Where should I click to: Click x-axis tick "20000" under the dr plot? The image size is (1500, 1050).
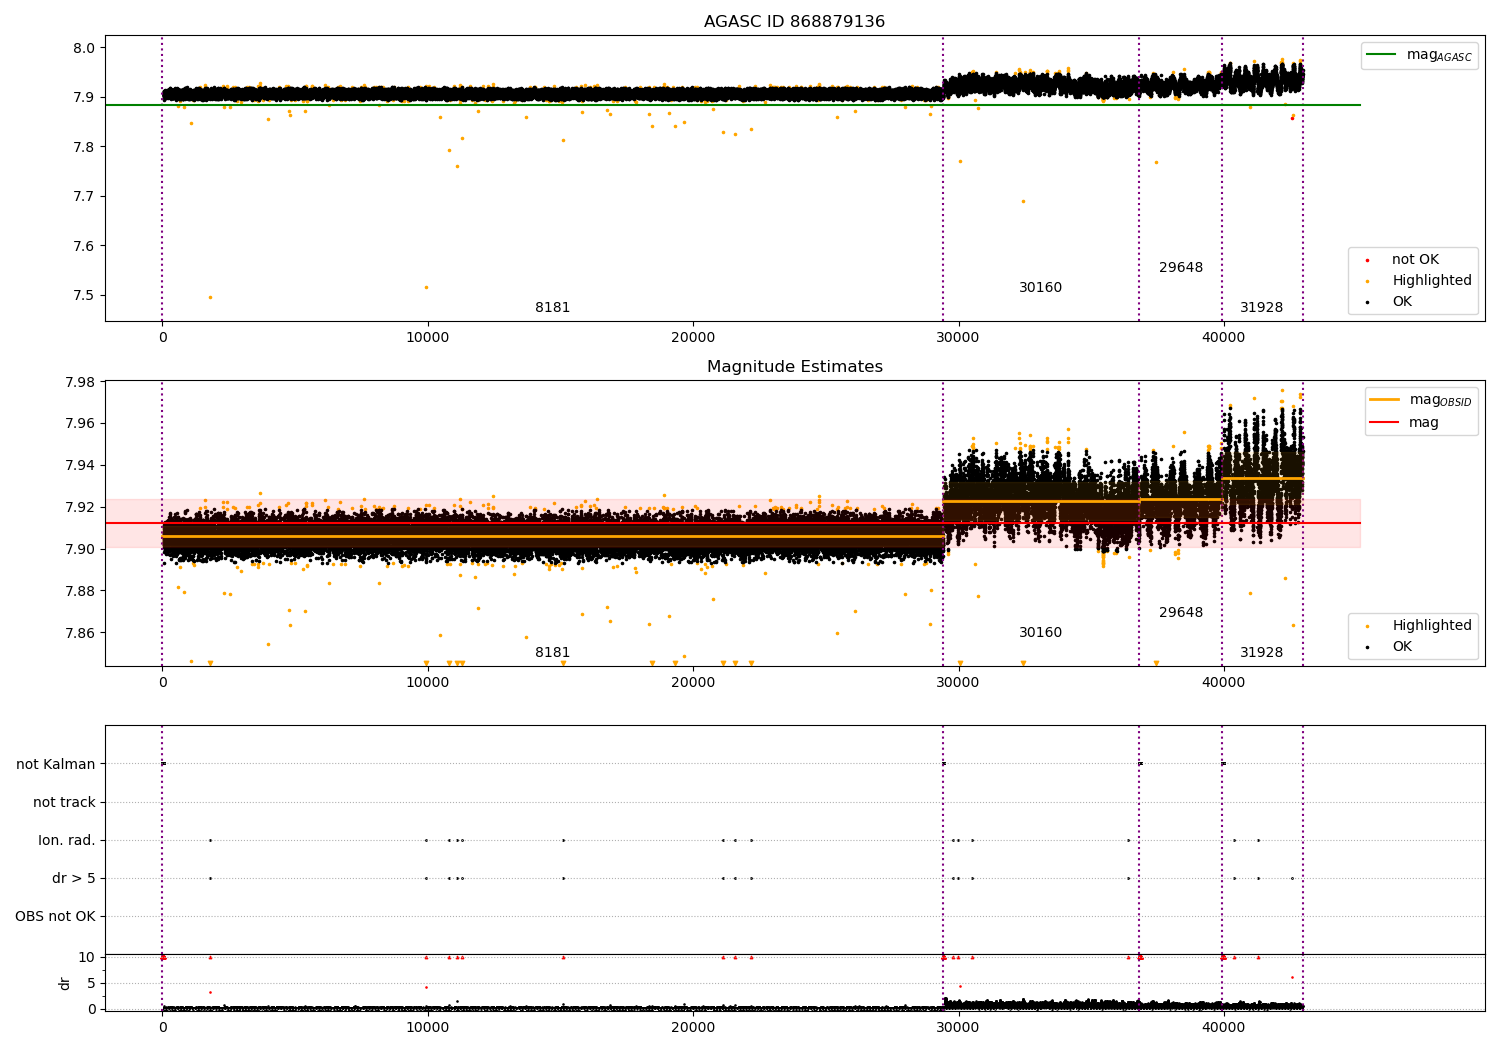[693, 1028]
